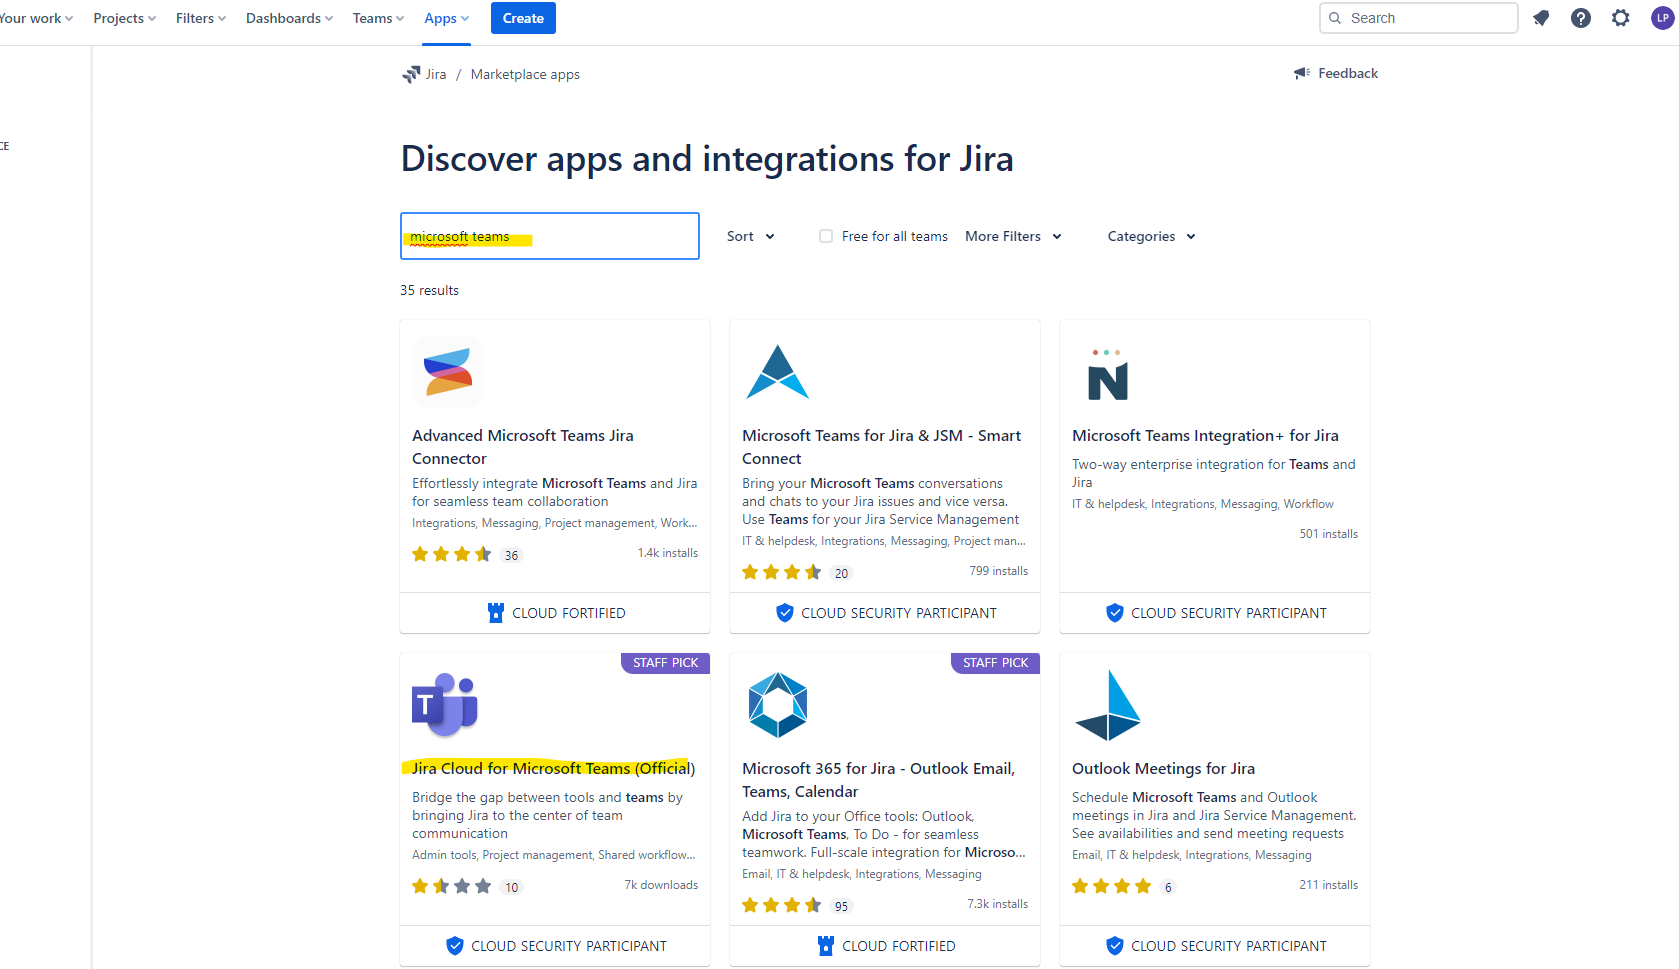This screenshot has height=969, width=1679.
Task: Open the Sort dropdown
Action: pos(750,236)
